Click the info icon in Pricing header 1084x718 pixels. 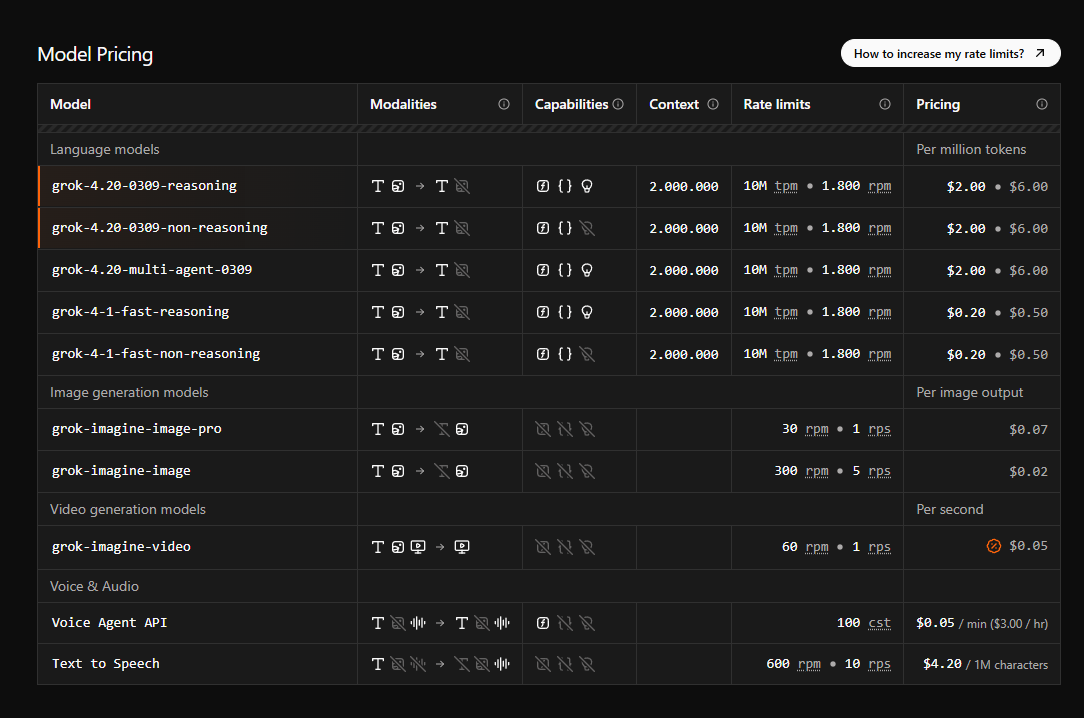(1042, 104)
